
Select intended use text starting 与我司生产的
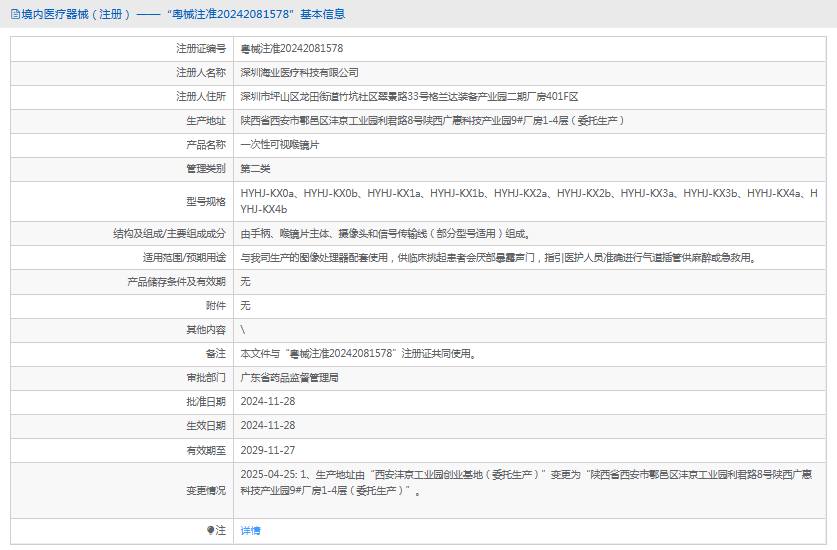click(498, 257)
